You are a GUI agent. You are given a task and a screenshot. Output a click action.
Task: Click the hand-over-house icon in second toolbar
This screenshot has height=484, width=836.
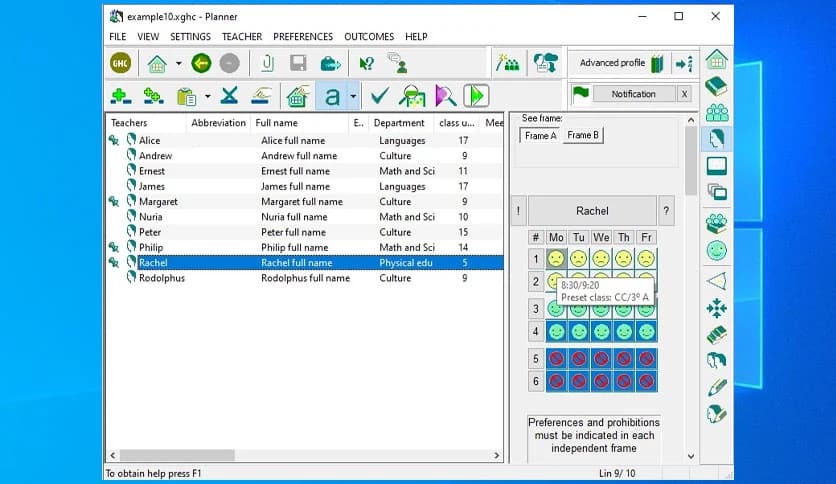pyautogui.click(x=298, y=96)
